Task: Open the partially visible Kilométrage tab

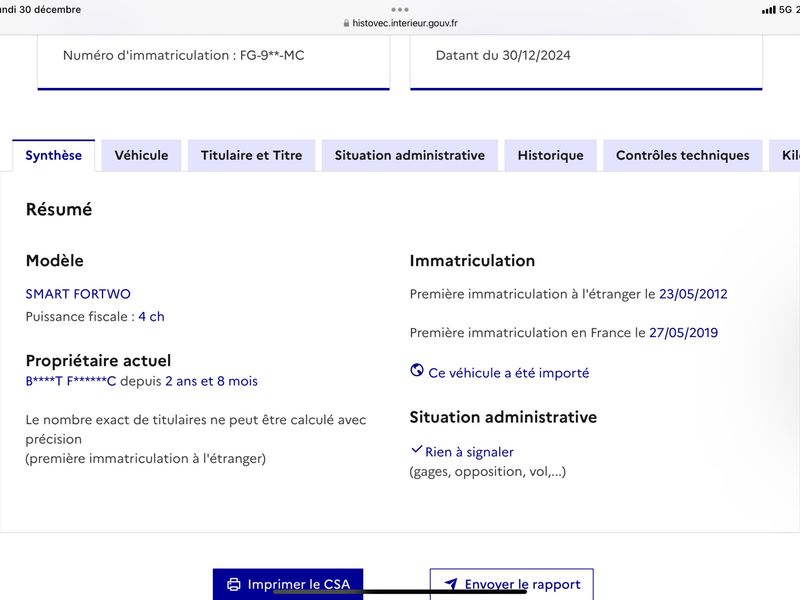Action: click(x=785, y=155)
